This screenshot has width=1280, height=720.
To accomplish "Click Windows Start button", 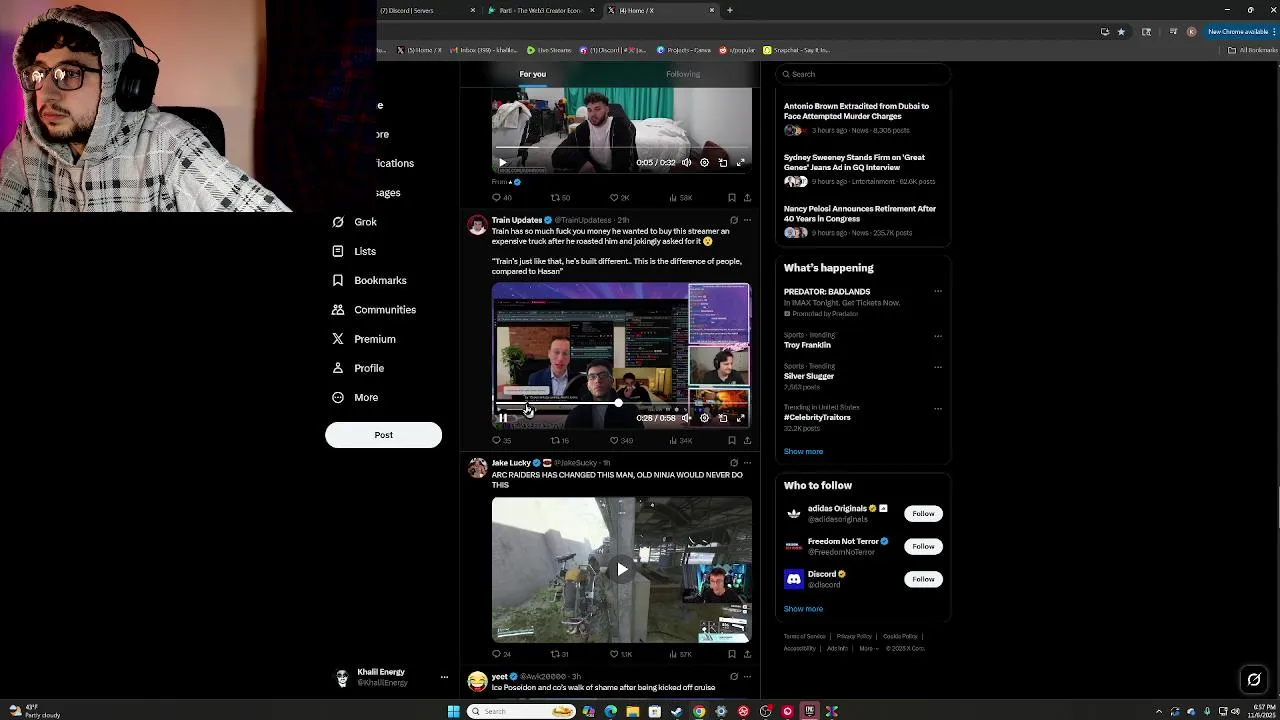I will click(453, 711).
